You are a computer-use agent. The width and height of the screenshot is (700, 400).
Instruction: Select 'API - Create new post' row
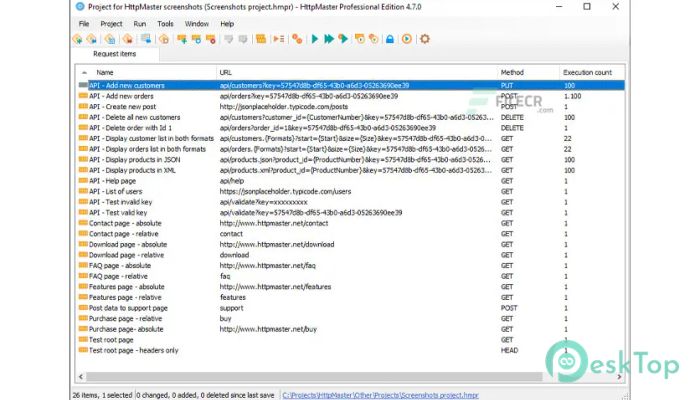click(x=351, y=107)
